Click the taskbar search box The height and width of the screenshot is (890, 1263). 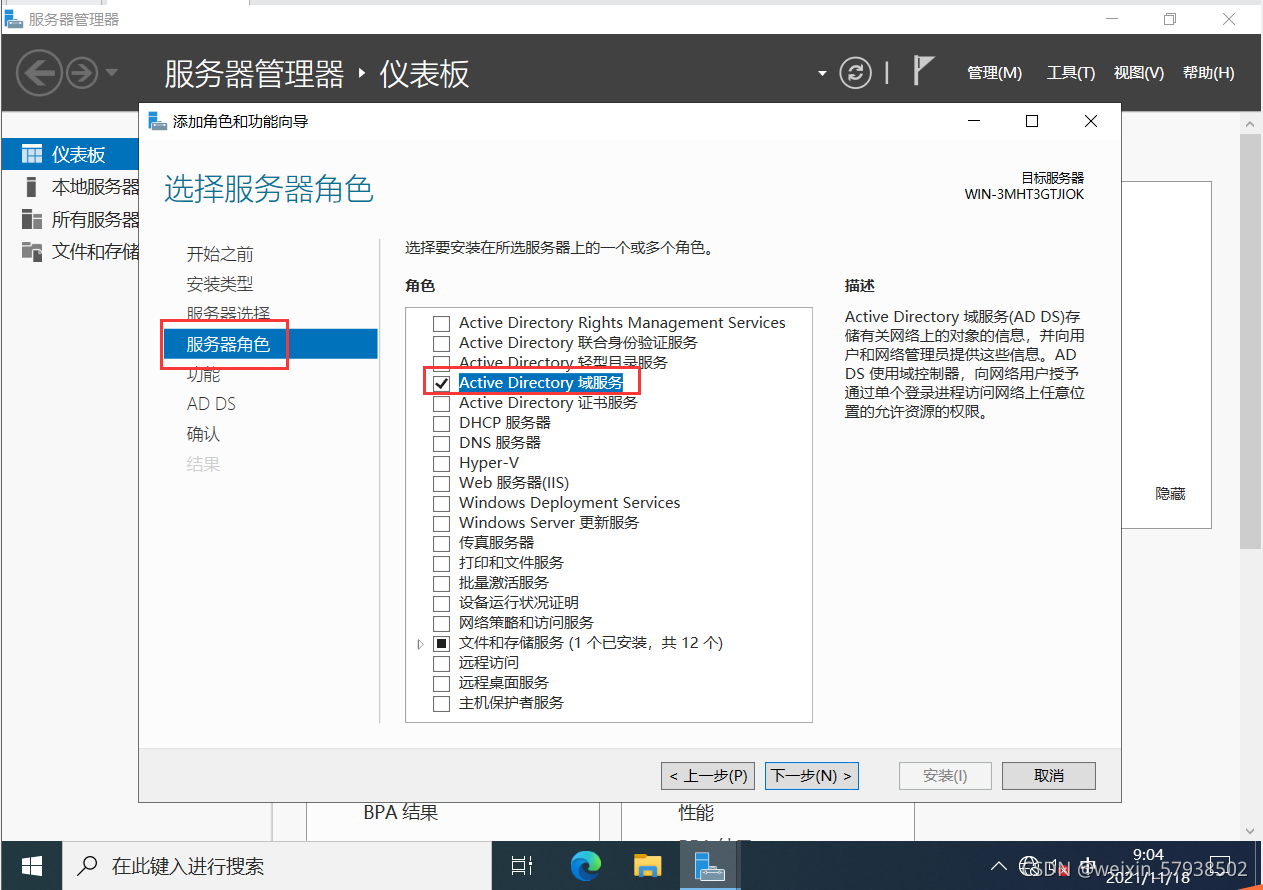click(278, 866)
